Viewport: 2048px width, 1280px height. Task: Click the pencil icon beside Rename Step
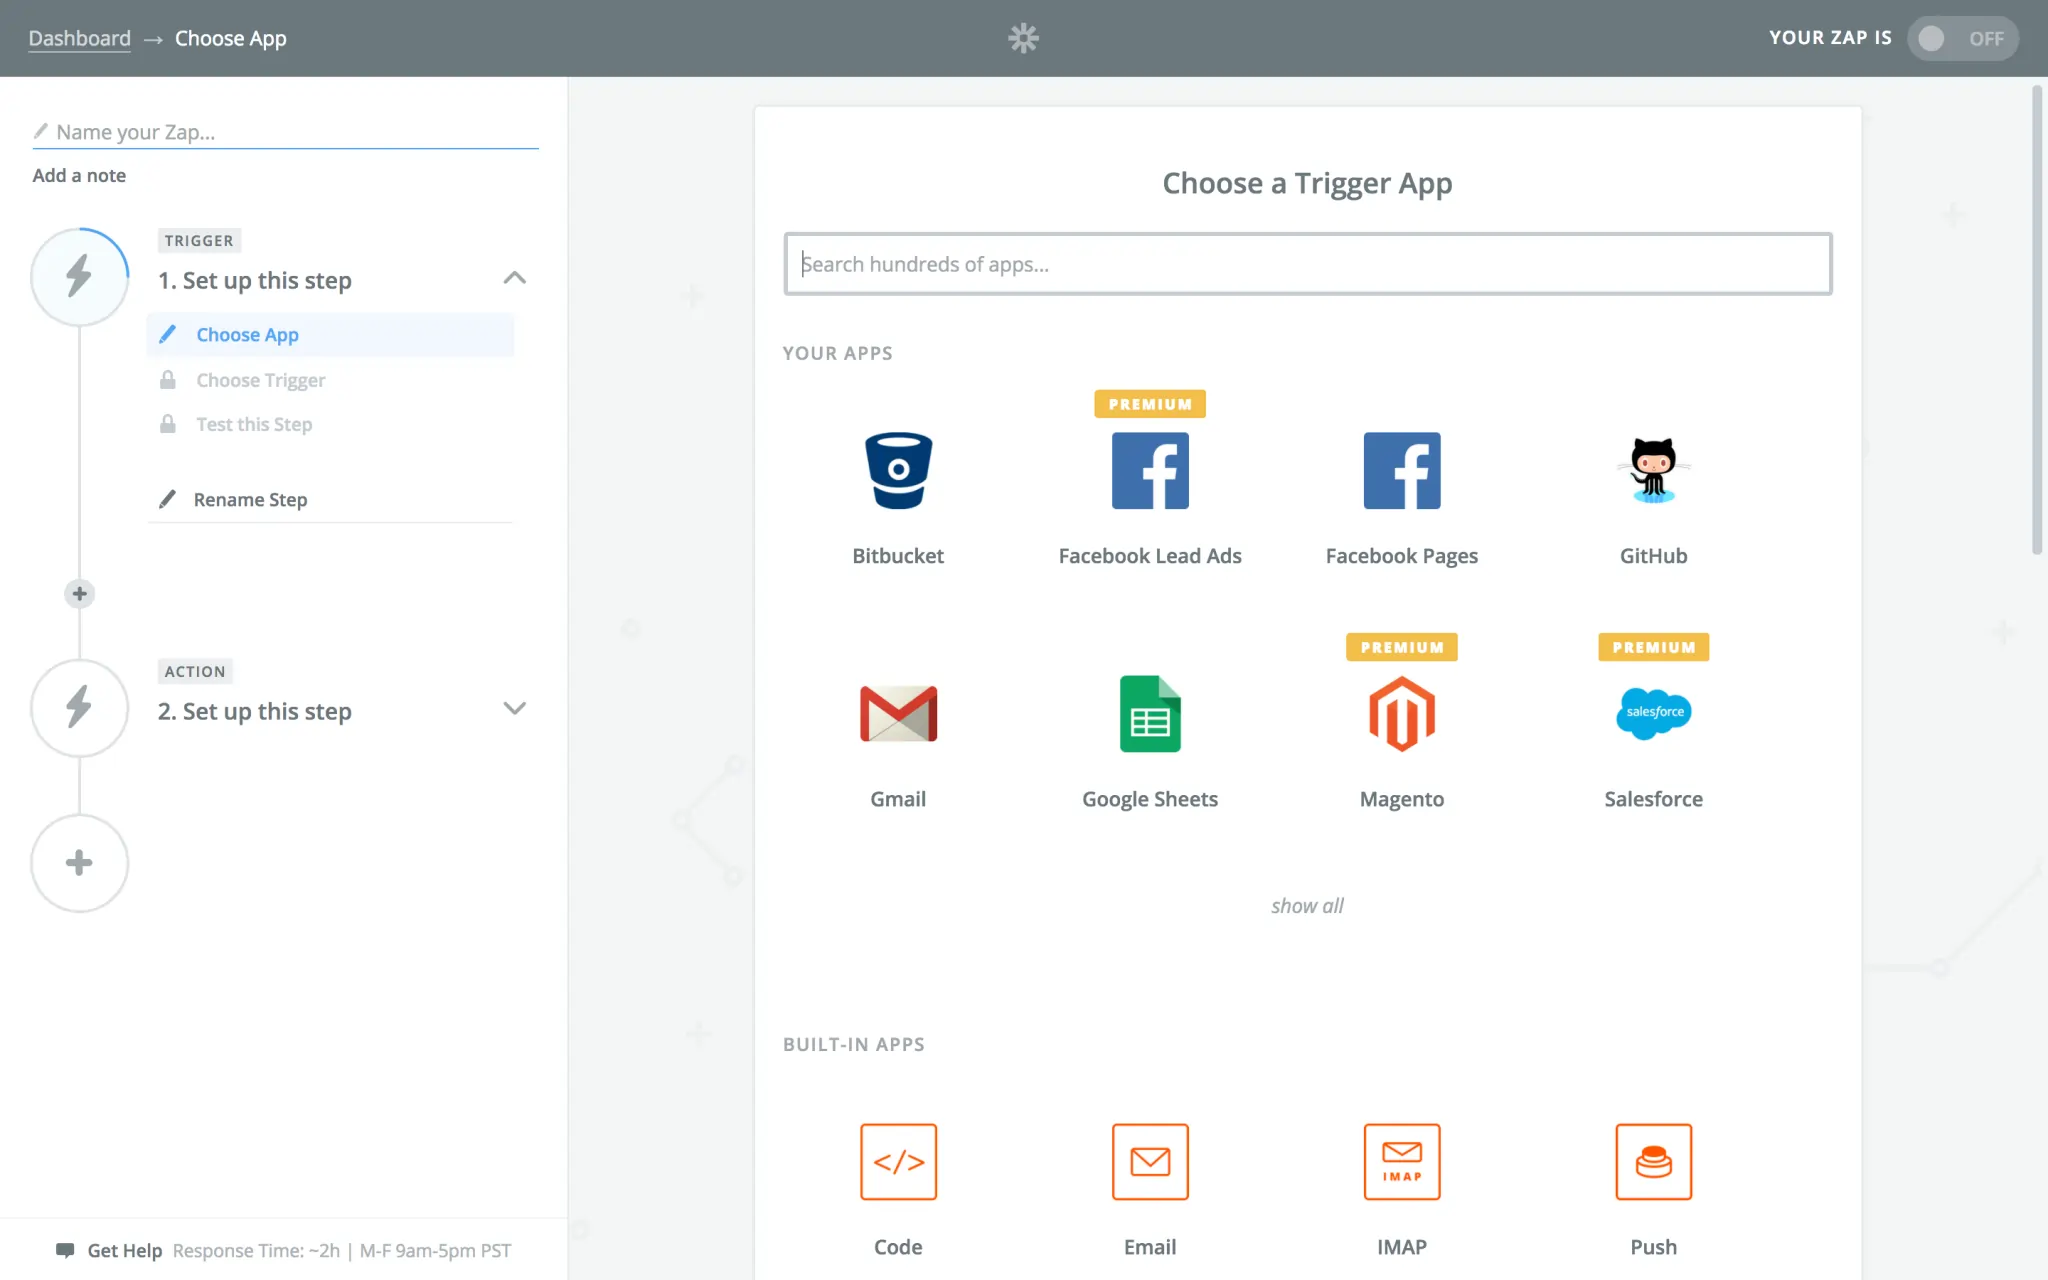pyautogui.click(x=168, y=499)
